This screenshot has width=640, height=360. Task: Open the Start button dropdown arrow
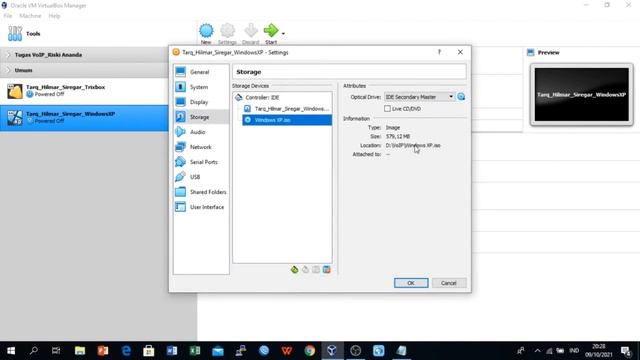283,33
